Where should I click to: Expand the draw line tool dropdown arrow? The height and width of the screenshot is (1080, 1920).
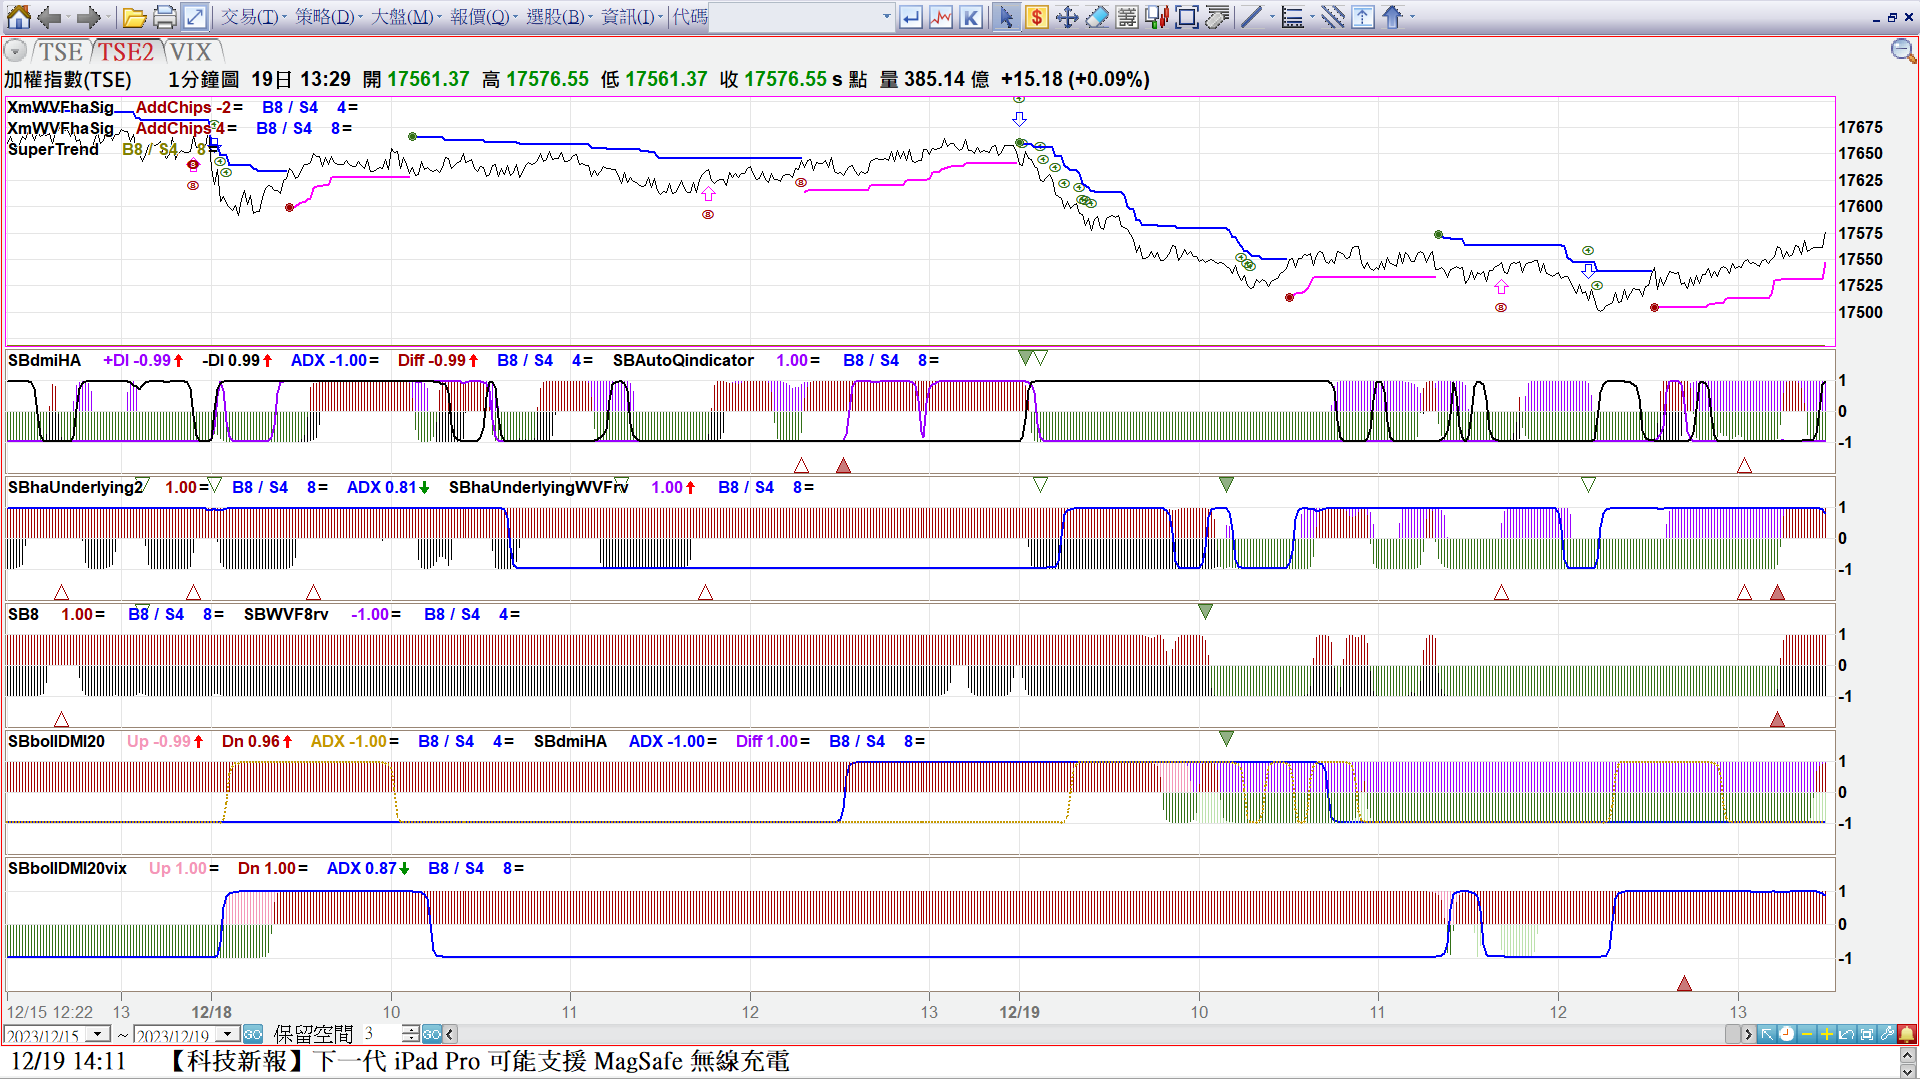click(1272, 17)
